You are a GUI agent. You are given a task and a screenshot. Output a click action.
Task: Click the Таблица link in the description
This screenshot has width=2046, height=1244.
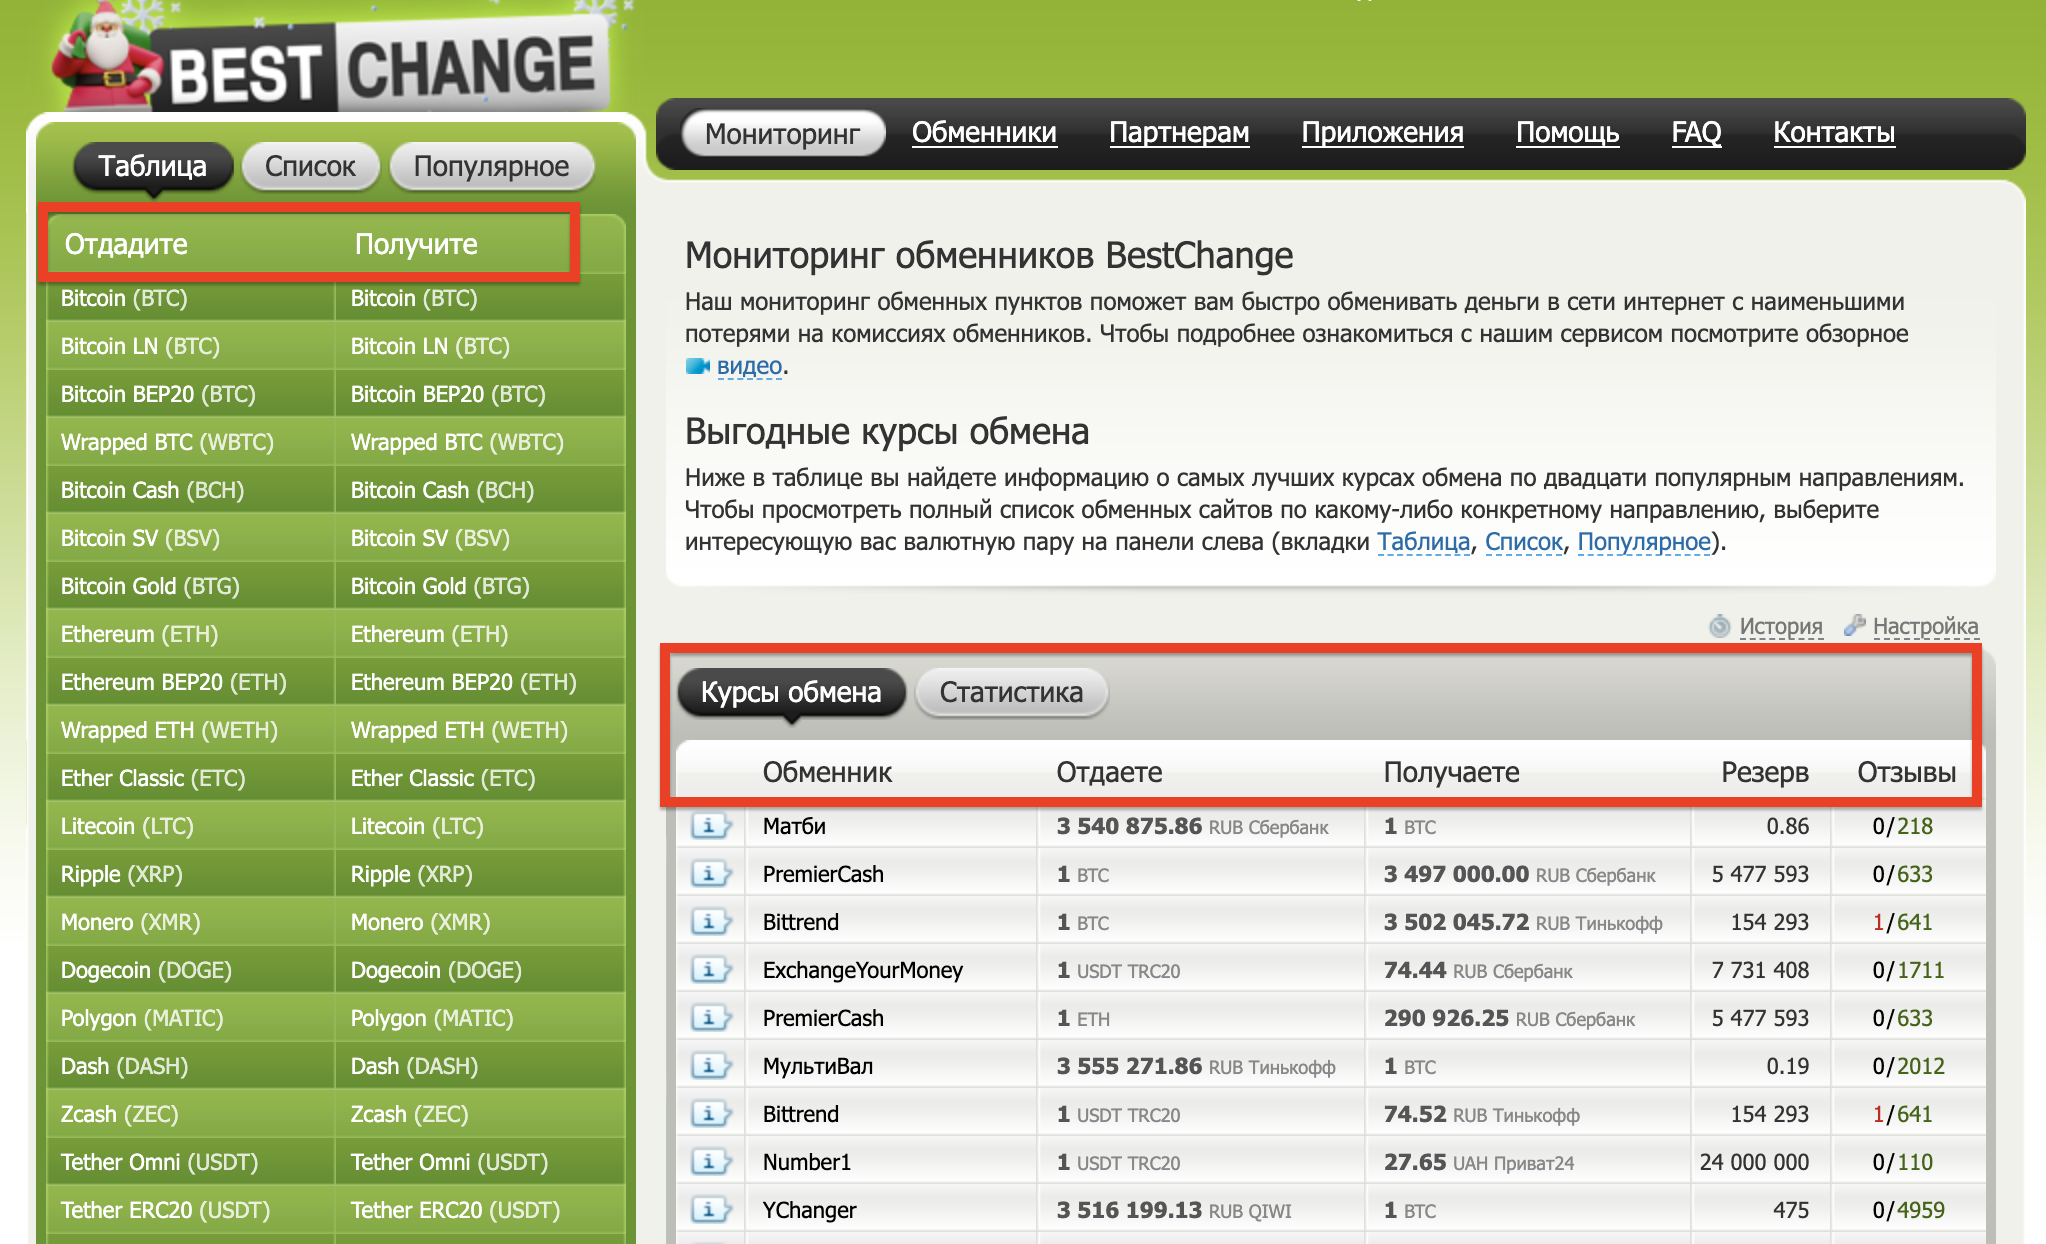pyautogui.click(x=1423, y=542)
